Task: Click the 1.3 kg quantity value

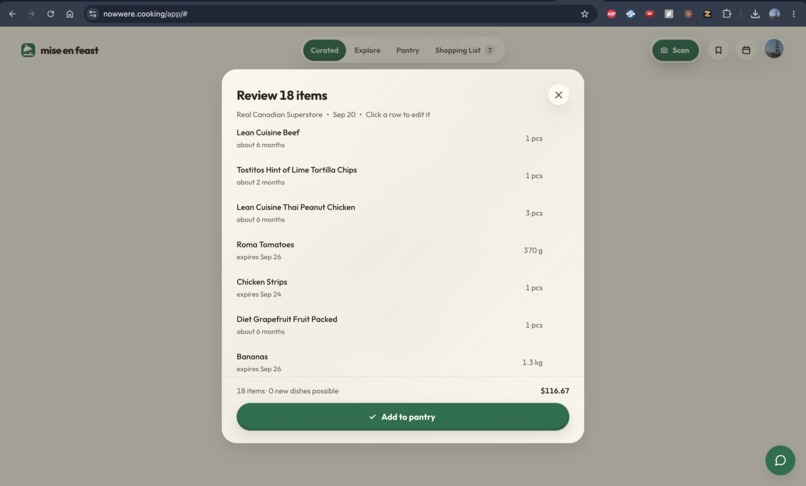Action: coord(532,363)
